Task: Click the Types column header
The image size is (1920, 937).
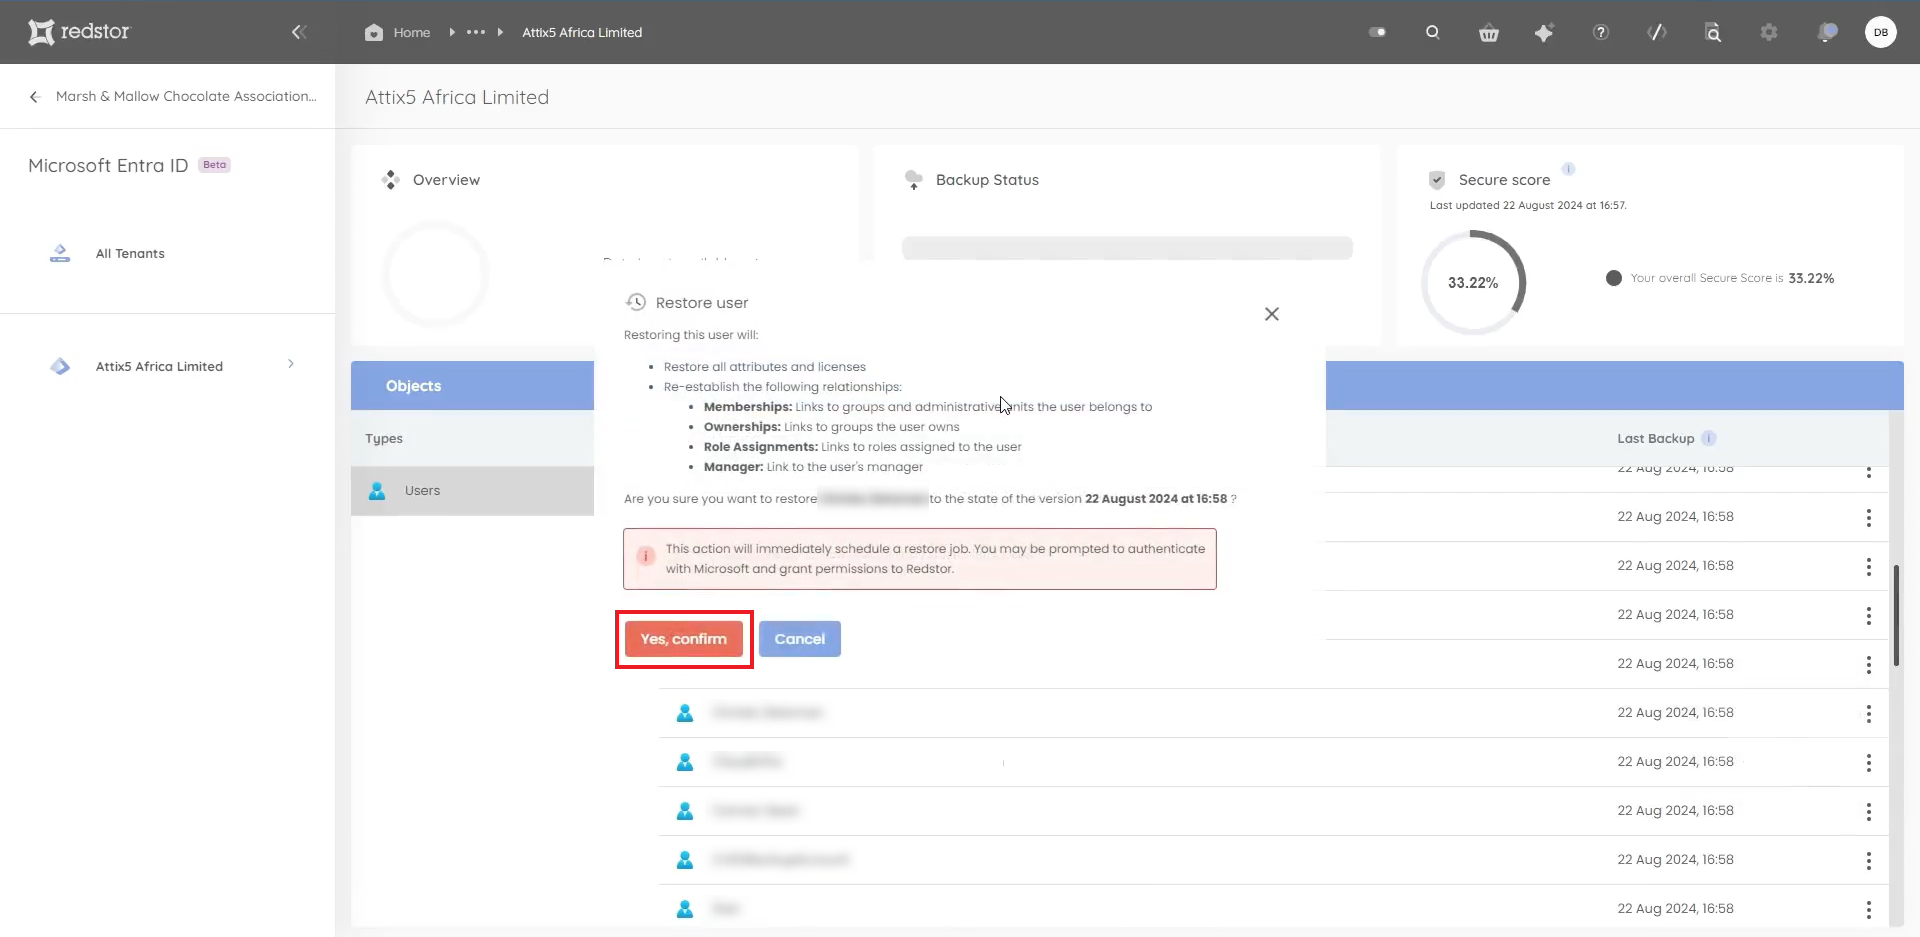Action: 384,439
